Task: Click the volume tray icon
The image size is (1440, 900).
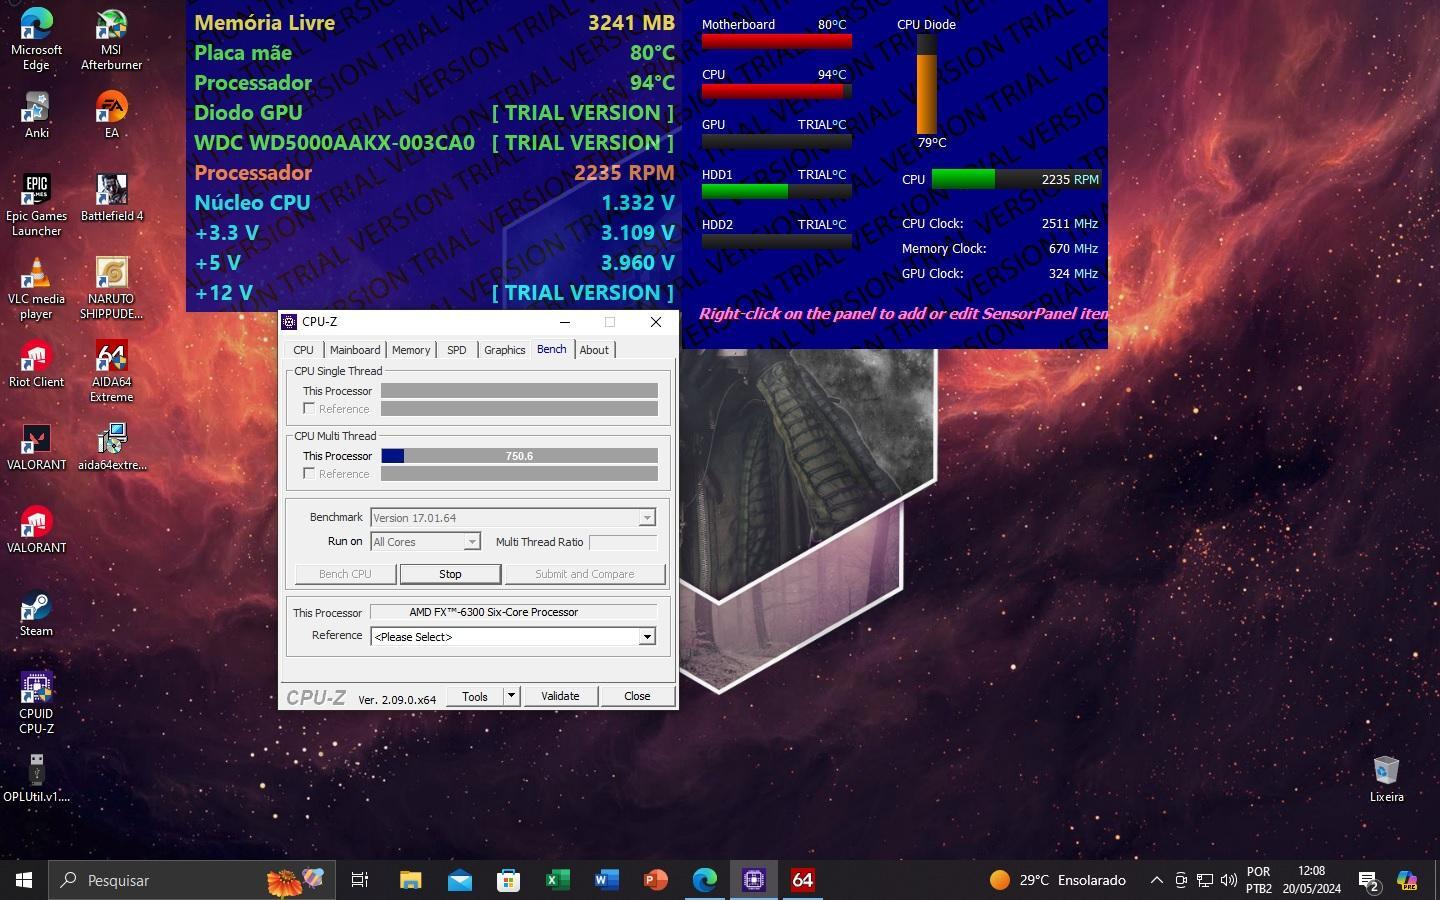Action: [x=1228, y=880]
